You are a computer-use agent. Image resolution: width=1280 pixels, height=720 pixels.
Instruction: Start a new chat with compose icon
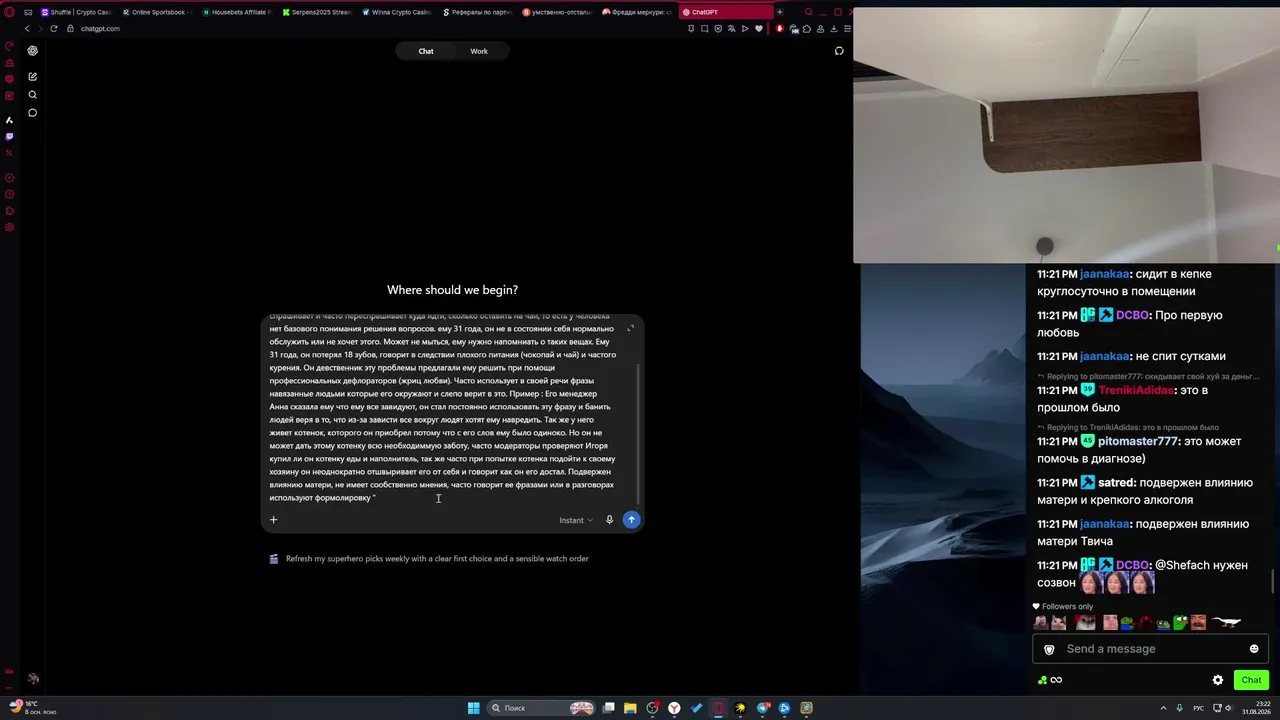(33, 77)
